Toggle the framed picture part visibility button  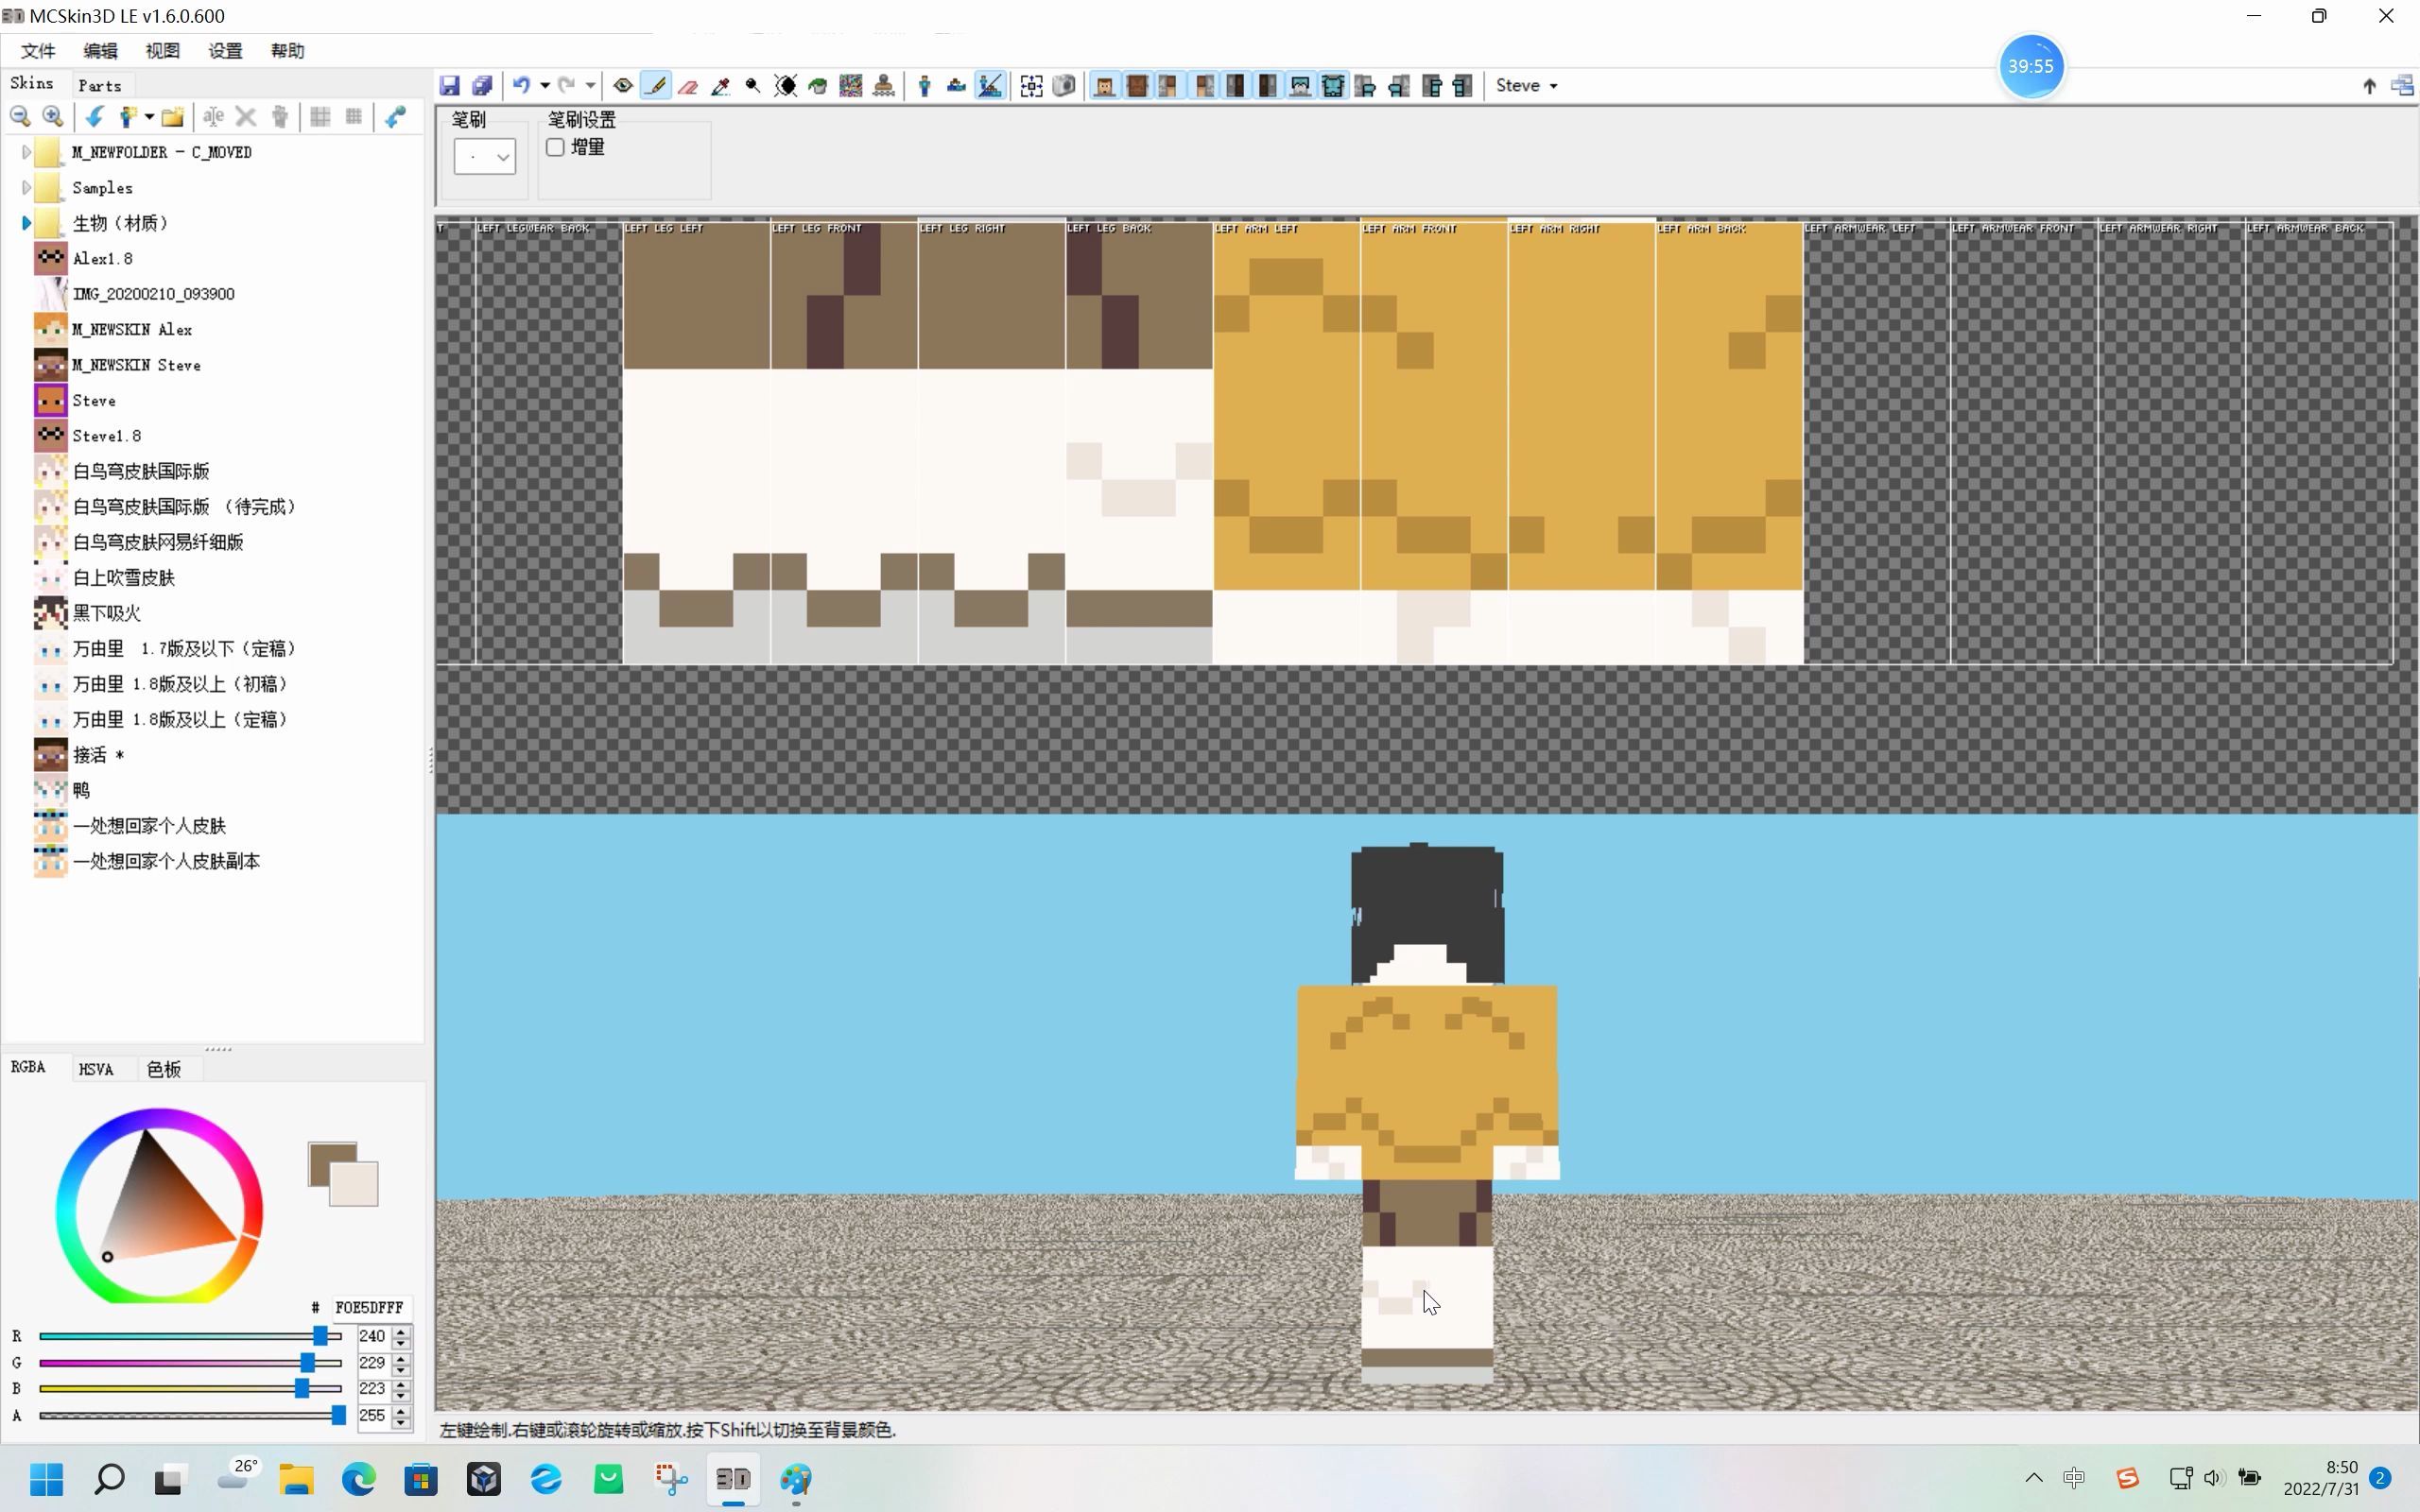[1300, 86]
